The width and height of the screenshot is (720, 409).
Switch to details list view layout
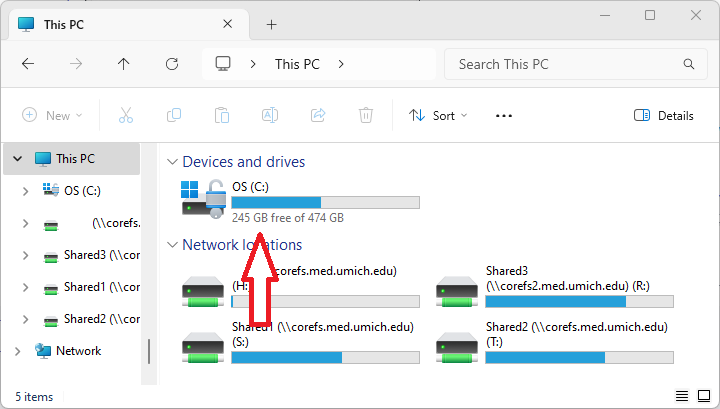[x=681, y=397]
